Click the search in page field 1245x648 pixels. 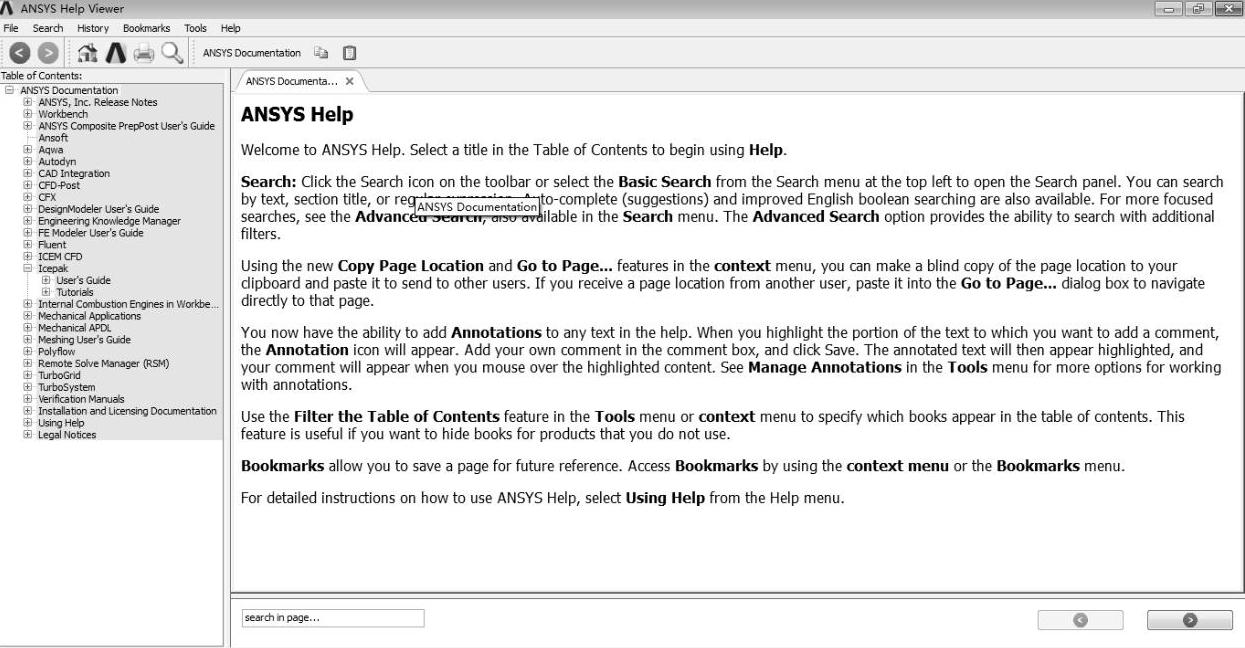point(332,619)
